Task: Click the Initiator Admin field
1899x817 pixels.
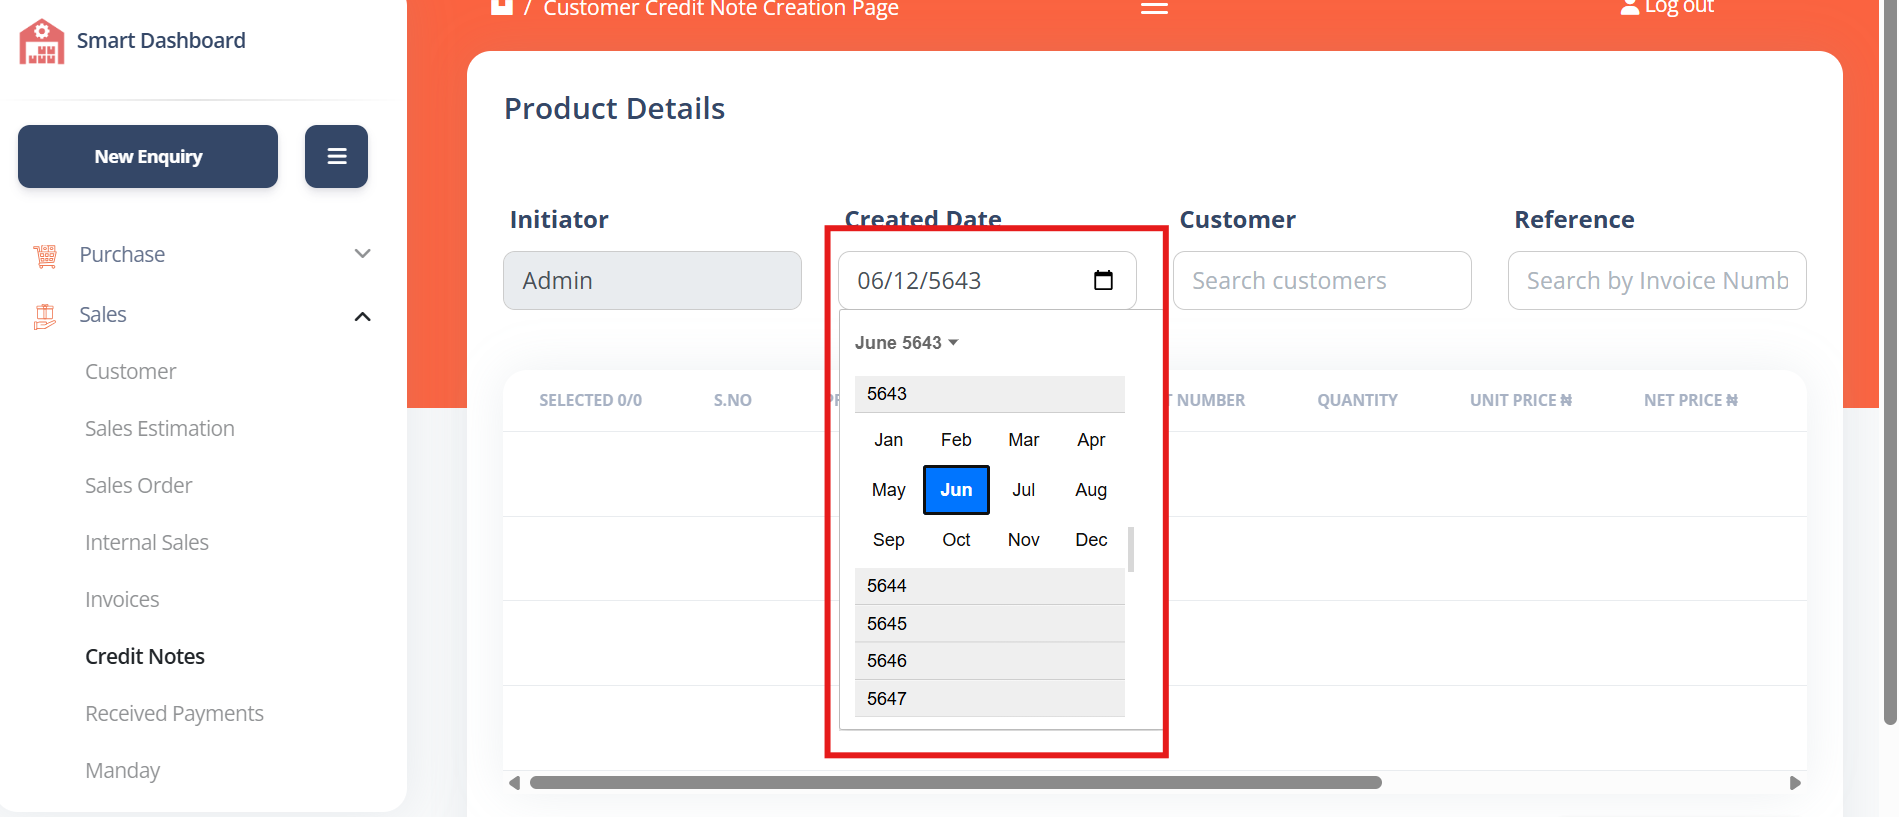Action: [652, 280]
